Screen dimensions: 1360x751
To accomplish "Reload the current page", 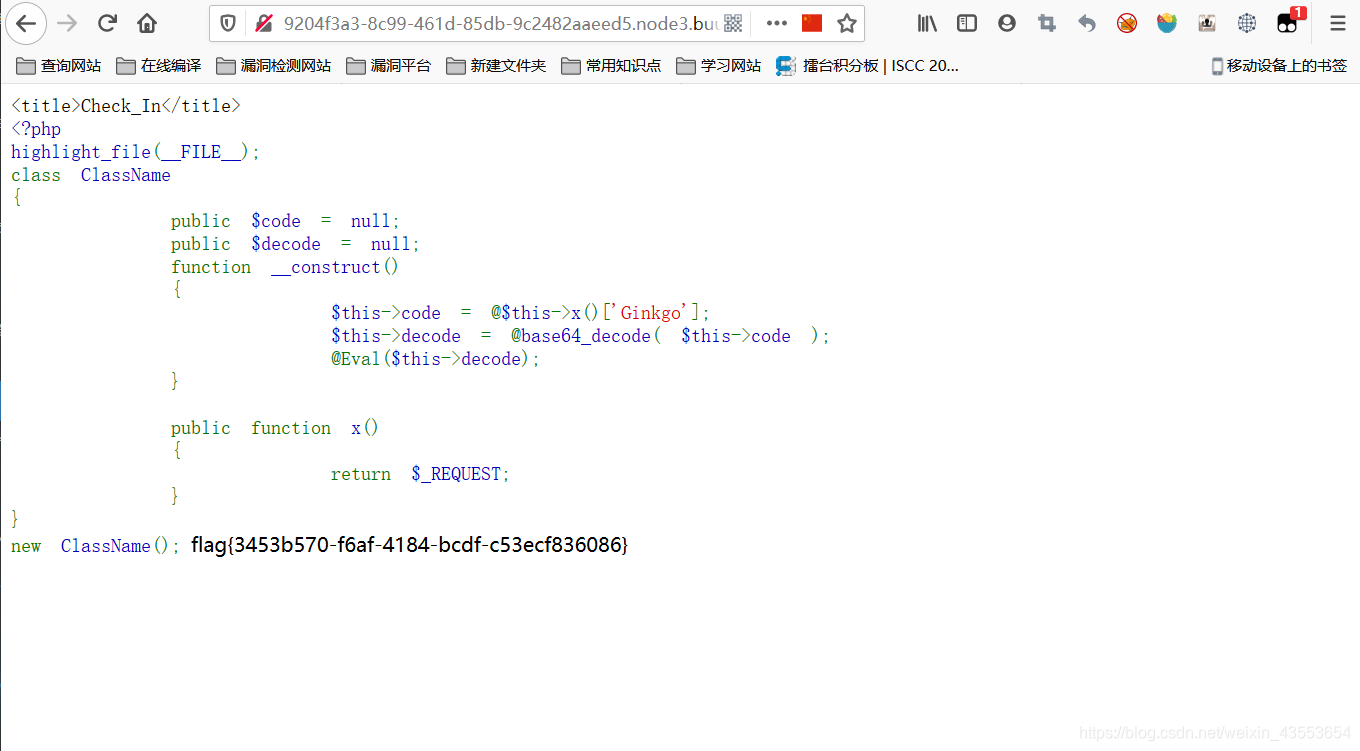I will pyautogui.click(x=107, y=23).
